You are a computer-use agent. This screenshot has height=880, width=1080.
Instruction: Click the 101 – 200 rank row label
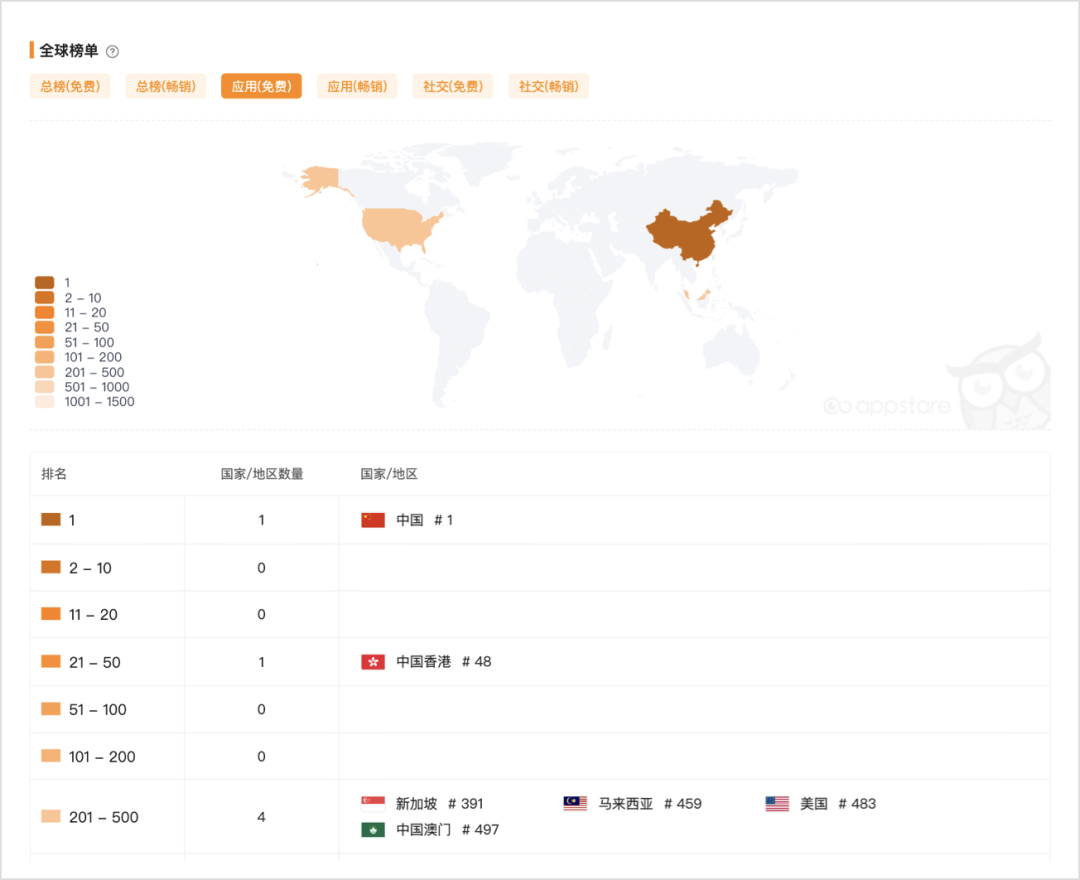tap(102, 757)
